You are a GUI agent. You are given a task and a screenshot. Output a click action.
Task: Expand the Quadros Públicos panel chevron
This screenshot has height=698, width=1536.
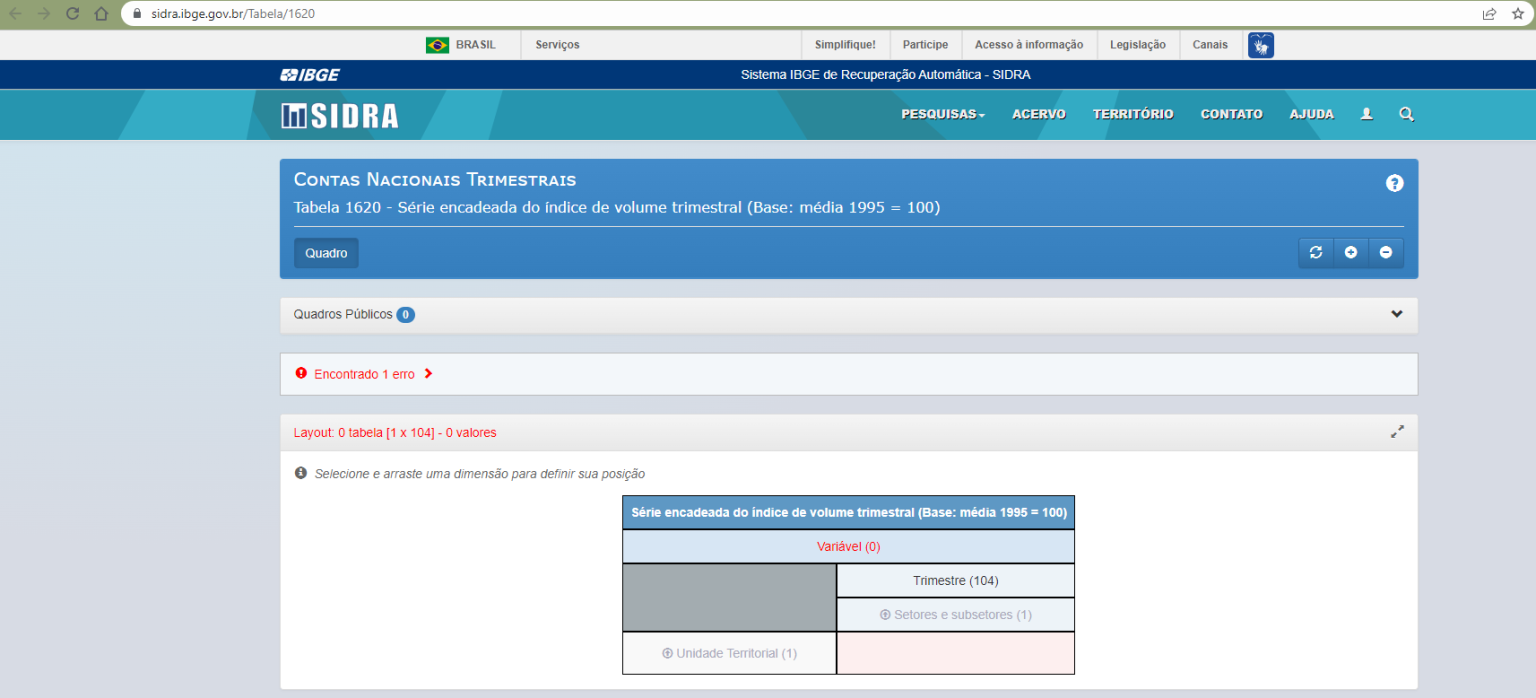(x=1396, y=314)
